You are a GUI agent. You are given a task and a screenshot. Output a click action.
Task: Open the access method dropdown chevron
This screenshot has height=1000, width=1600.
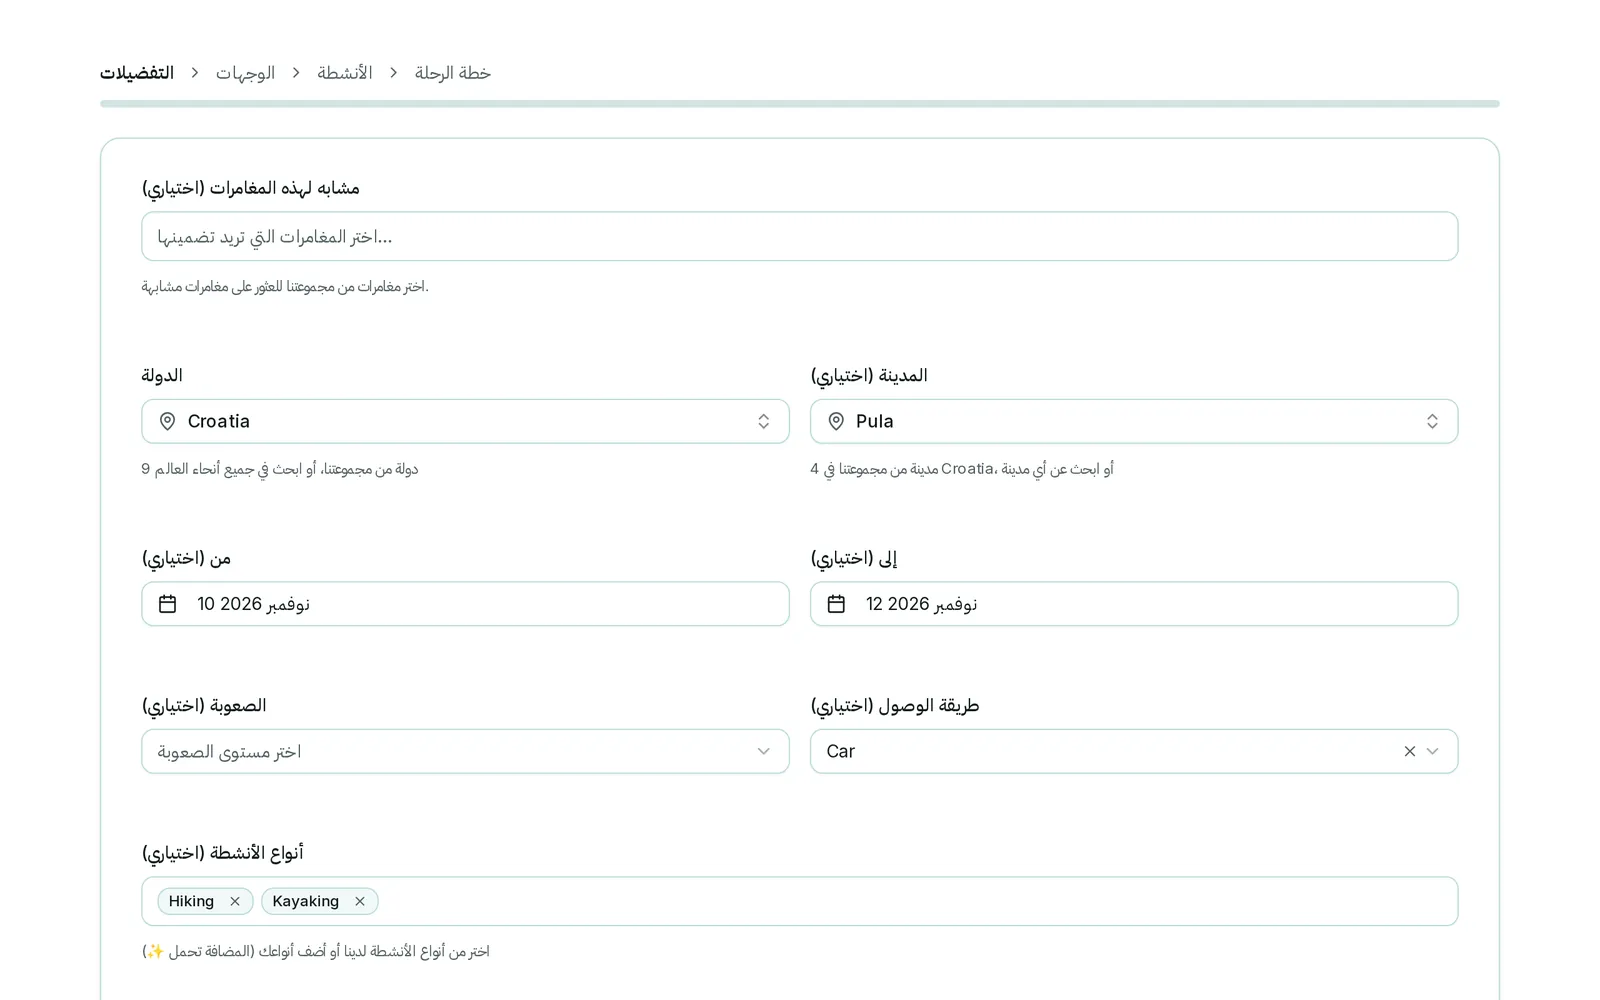(1433, 751)
